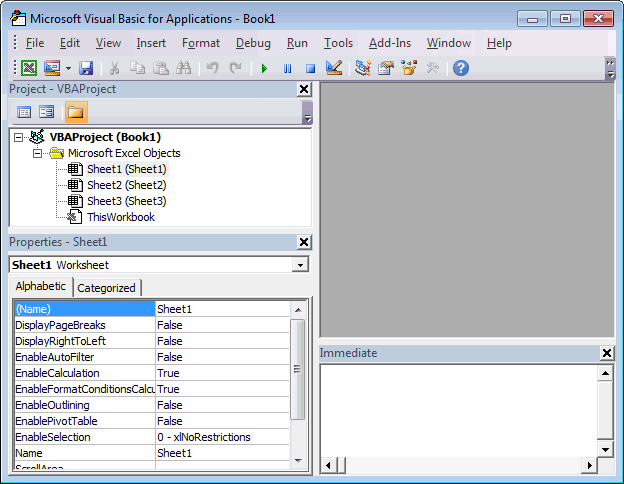Click properties list scroll up arrow

pos(298,310)
